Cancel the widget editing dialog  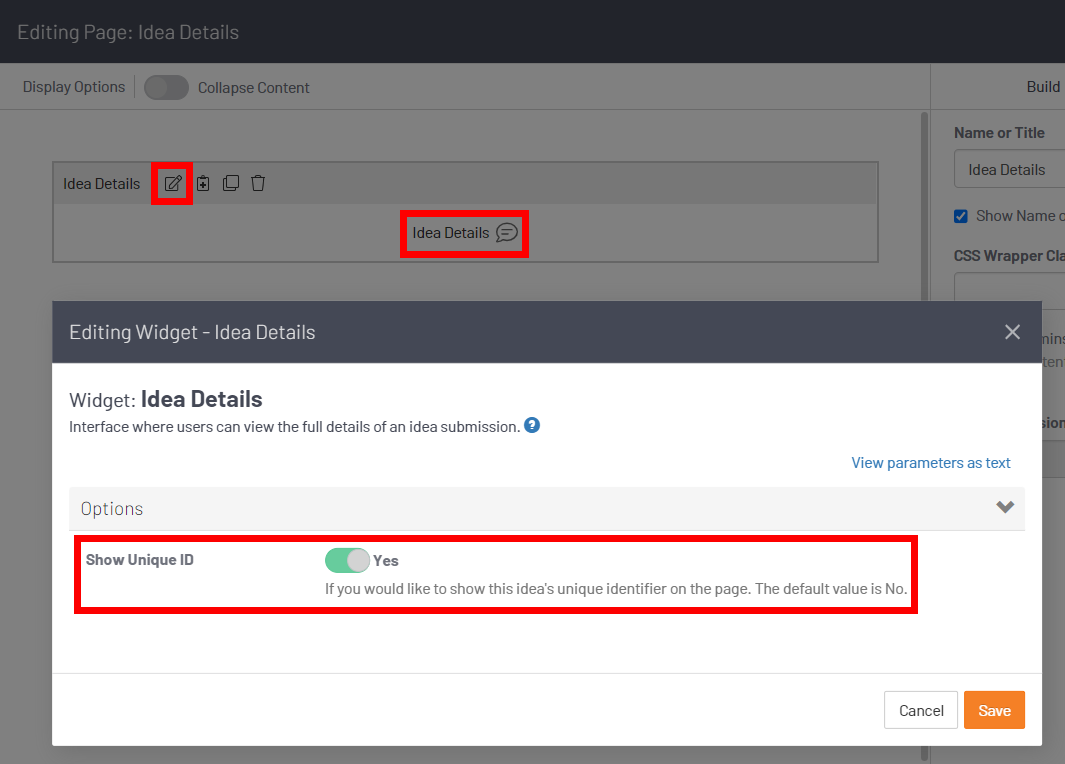tap(921, 710)
